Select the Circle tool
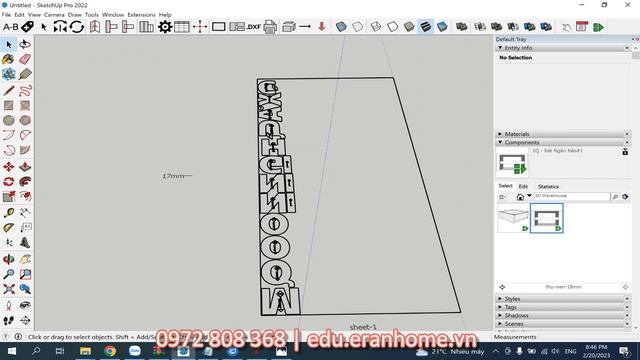This screenshot has height=360, width=640. [x=9, y=120]
